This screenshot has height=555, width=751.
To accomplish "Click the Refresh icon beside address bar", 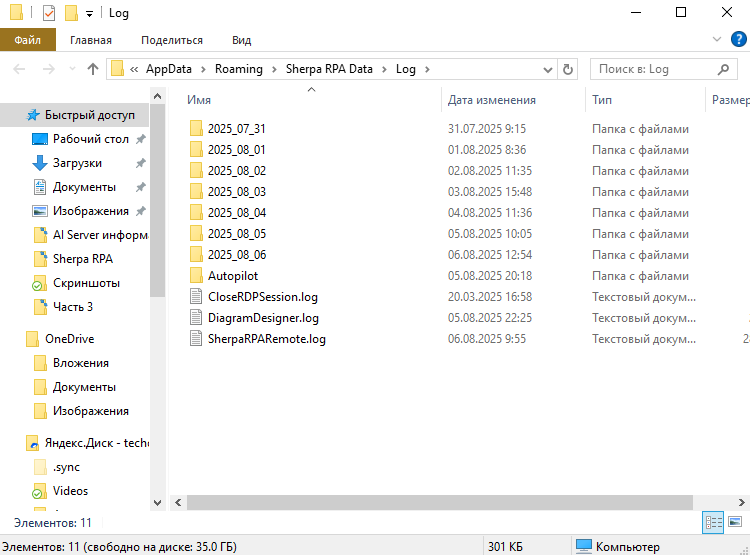I will pyautogui.click(x=568, y=69).
